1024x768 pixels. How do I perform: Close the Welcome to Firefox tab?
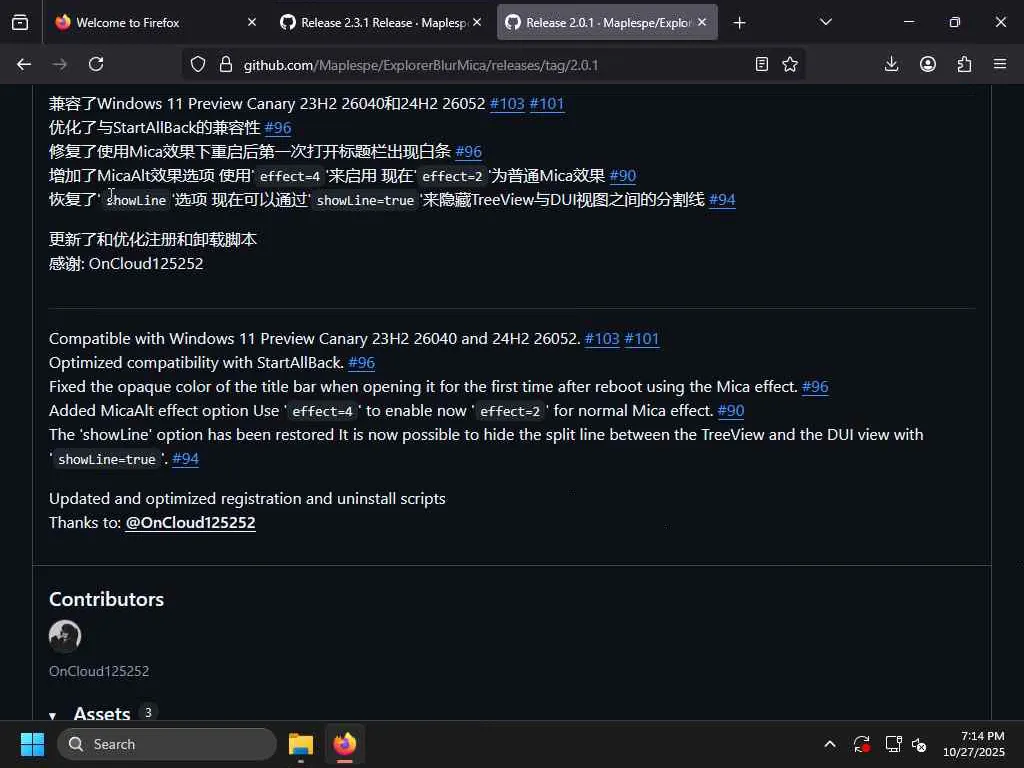pos(252,22)
